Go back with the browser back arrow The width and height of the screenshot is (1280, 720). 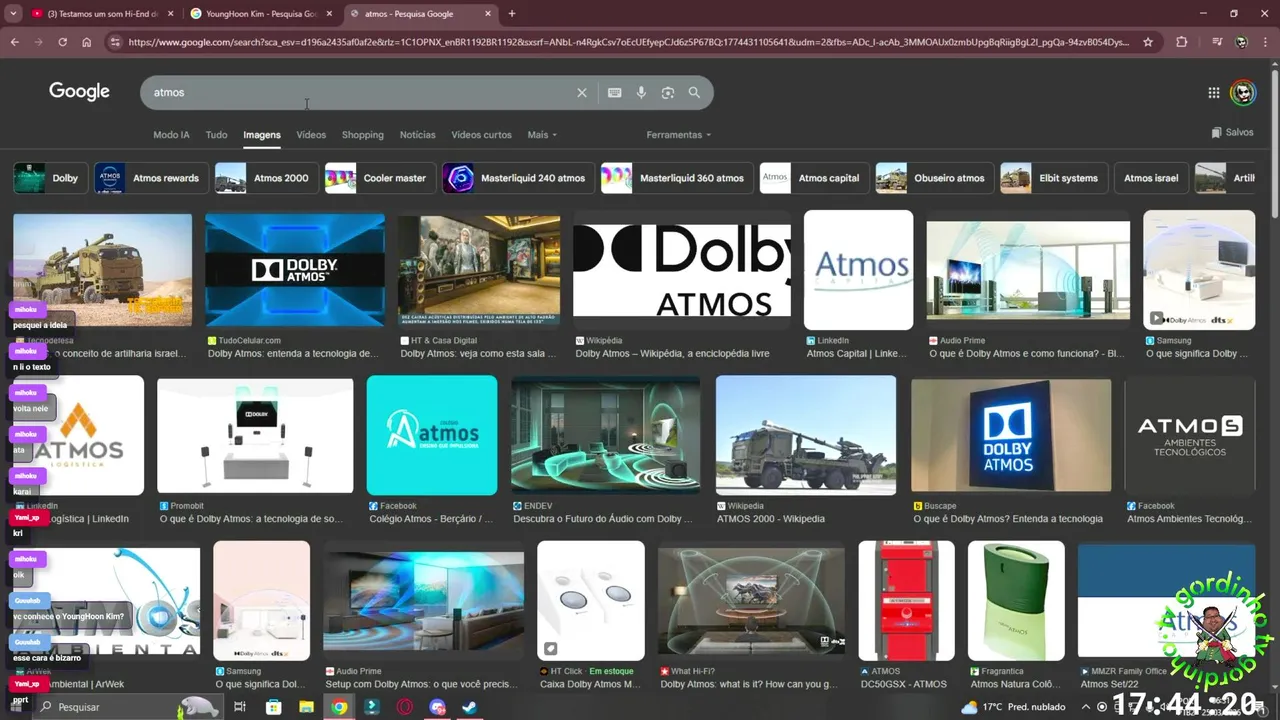14,42
